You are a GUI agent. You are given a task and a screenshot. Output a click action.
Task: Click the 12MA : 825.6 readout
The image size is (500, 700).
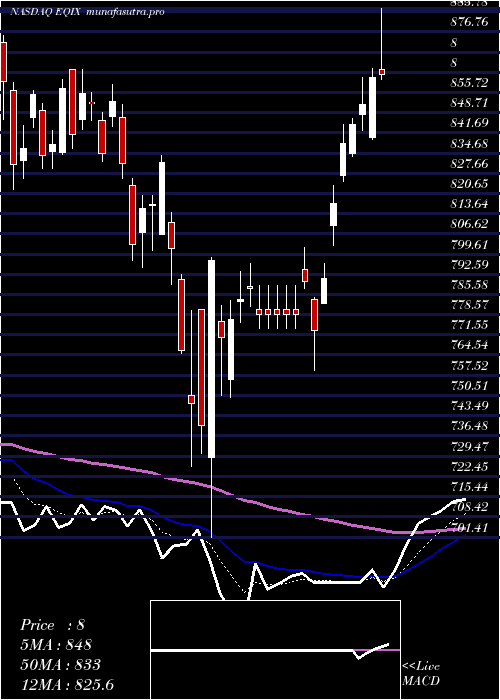pyautogui.click(x=67, y=684)
